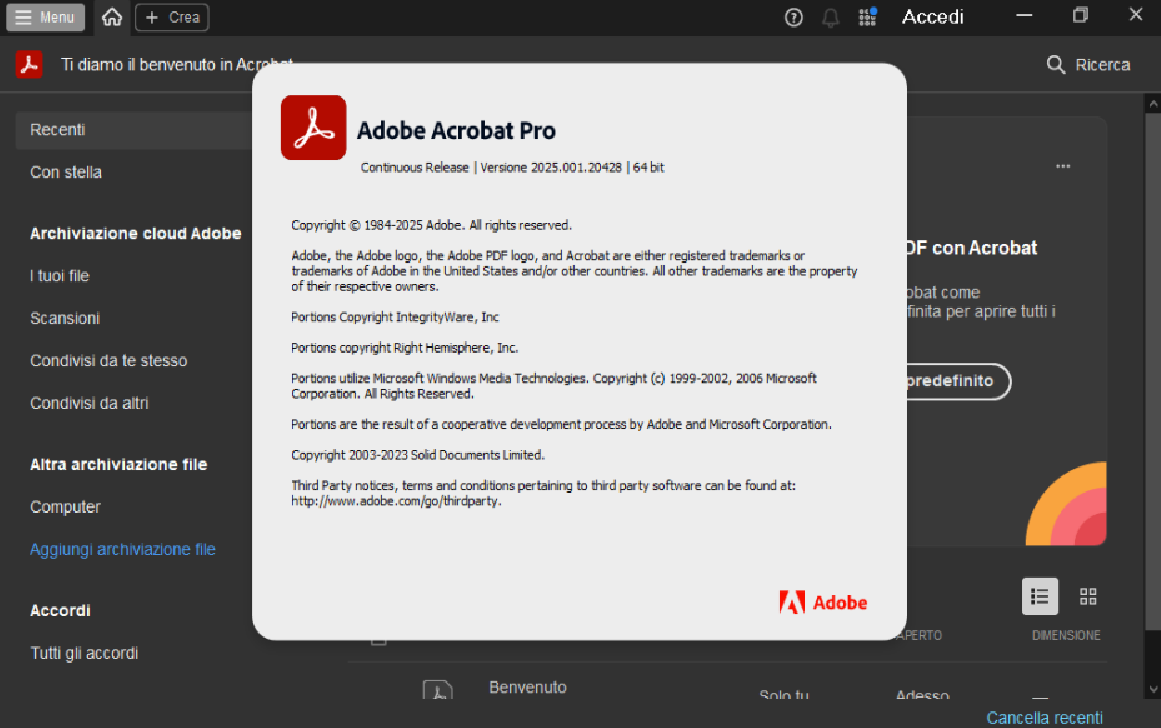Select Con stella in the sidebar
The height and width of the screenshot is (728, 1161).
point(66,172)
